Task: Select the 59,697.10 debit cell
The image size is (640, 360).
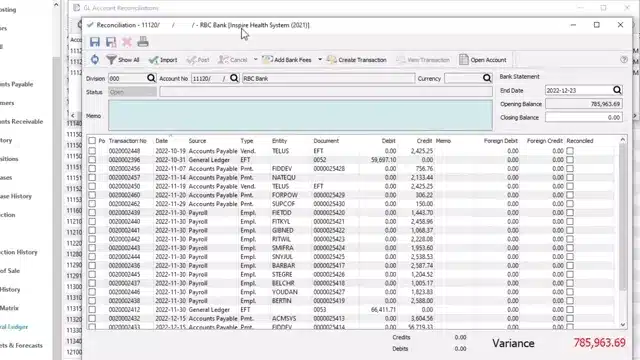Action: pos(383,160)
